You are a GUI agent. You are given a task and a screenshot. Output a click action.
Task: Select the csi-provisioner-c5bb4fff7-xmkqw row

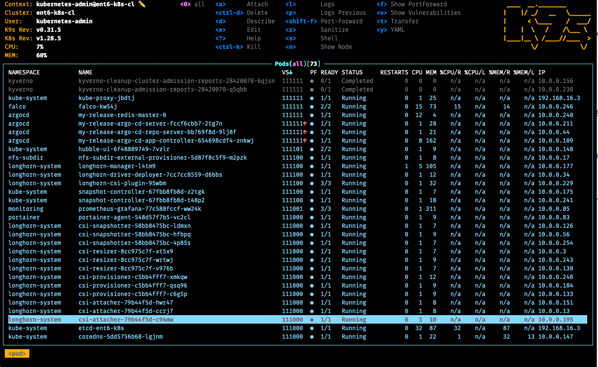click(297, 277)
